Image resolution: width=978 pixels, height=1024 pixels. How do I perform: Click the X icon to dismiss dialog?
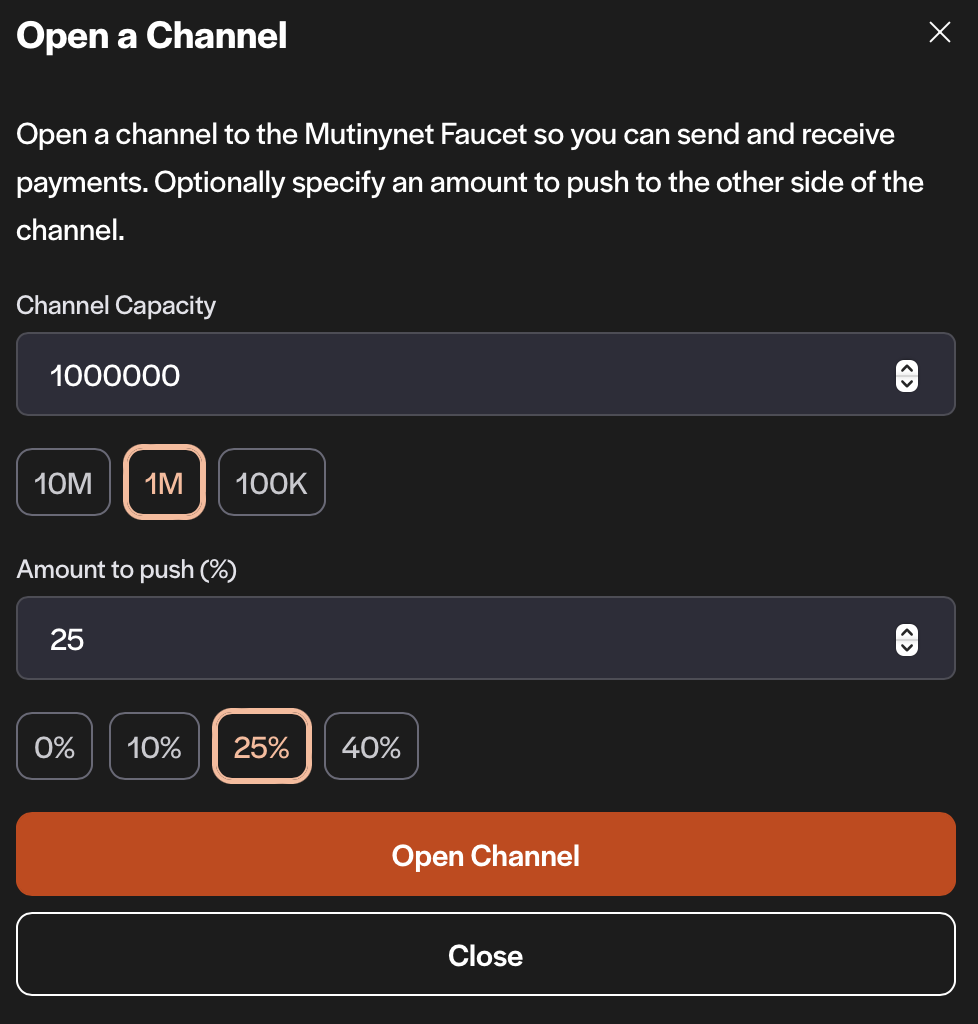pos(939,32)
